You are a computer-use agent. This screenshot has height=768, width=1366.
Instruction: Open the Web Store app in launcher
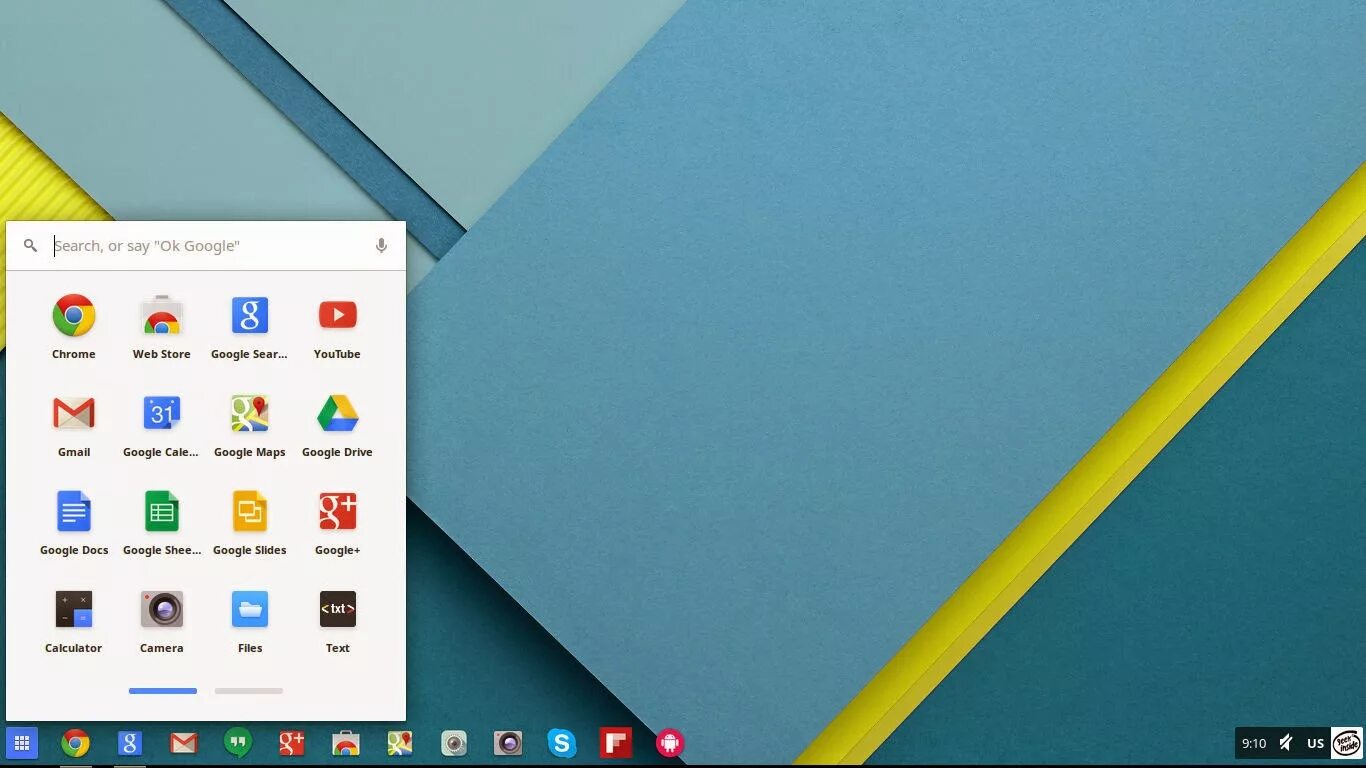(162, 316)
